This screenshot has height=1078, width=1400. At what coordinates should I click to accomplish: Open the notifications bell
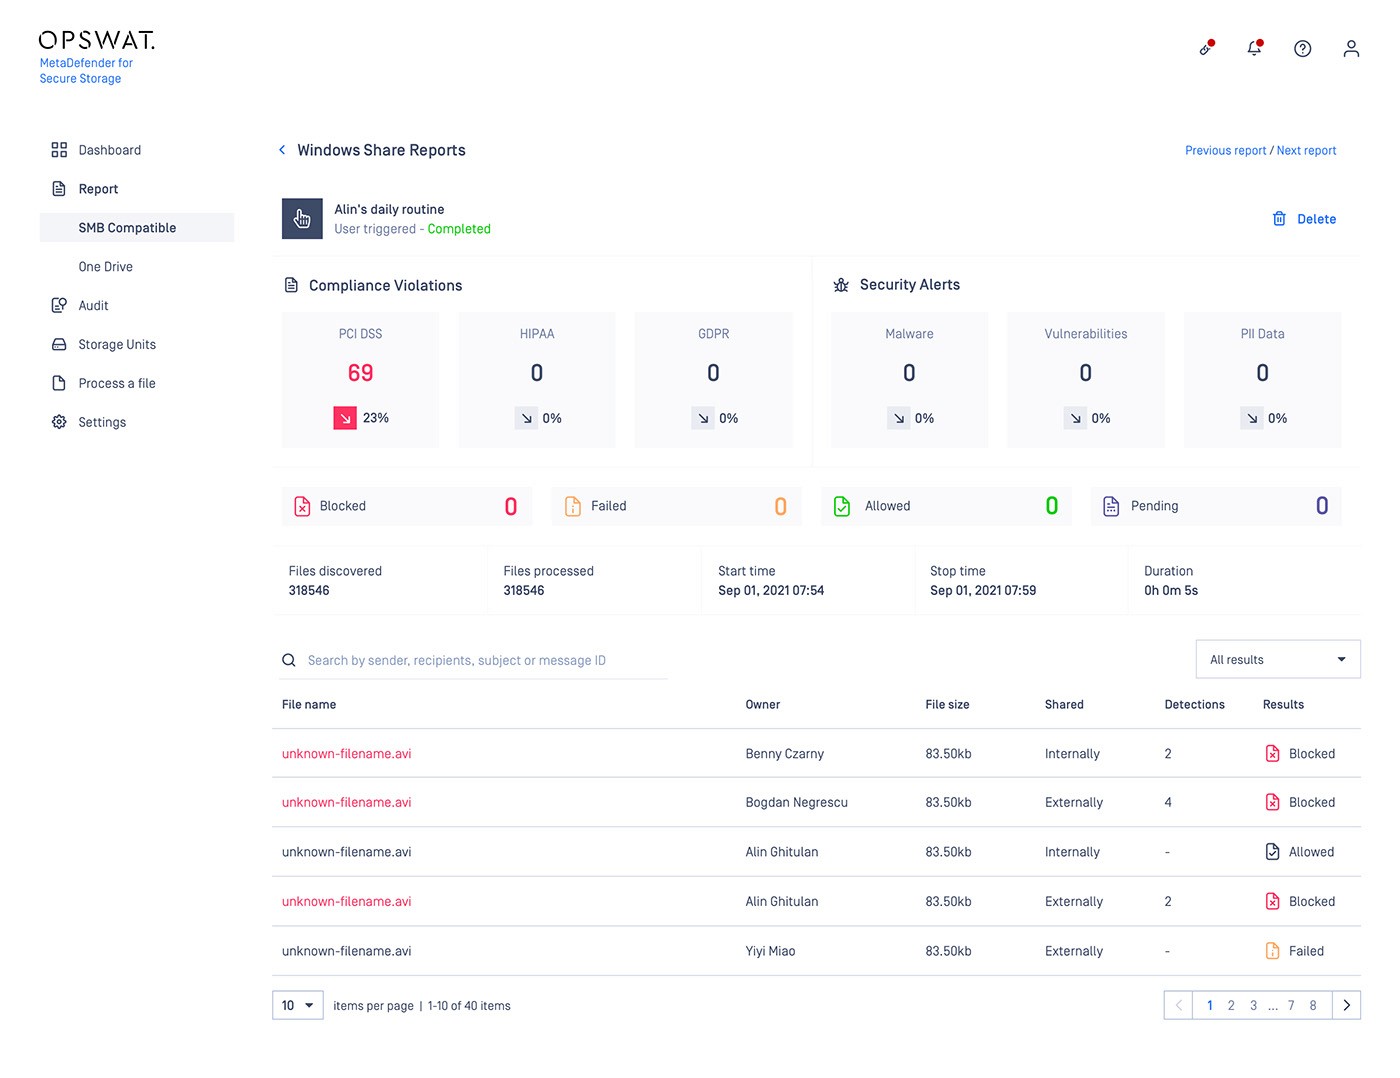click(x=1254, y=48)
